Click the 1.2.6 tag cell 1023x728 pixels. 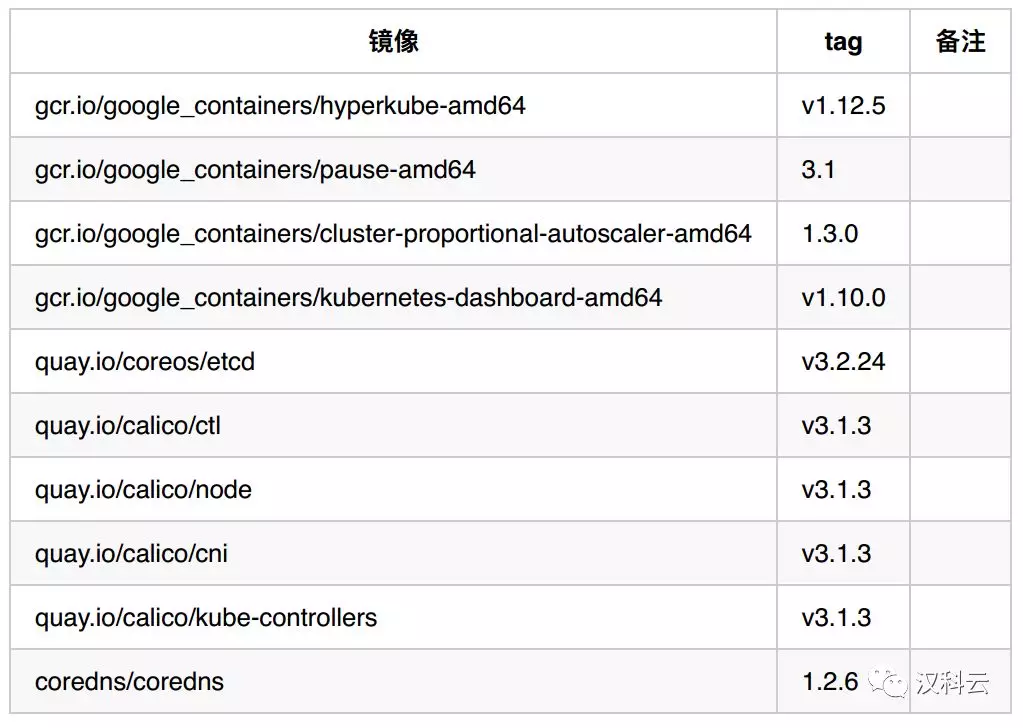pos(844,680)
